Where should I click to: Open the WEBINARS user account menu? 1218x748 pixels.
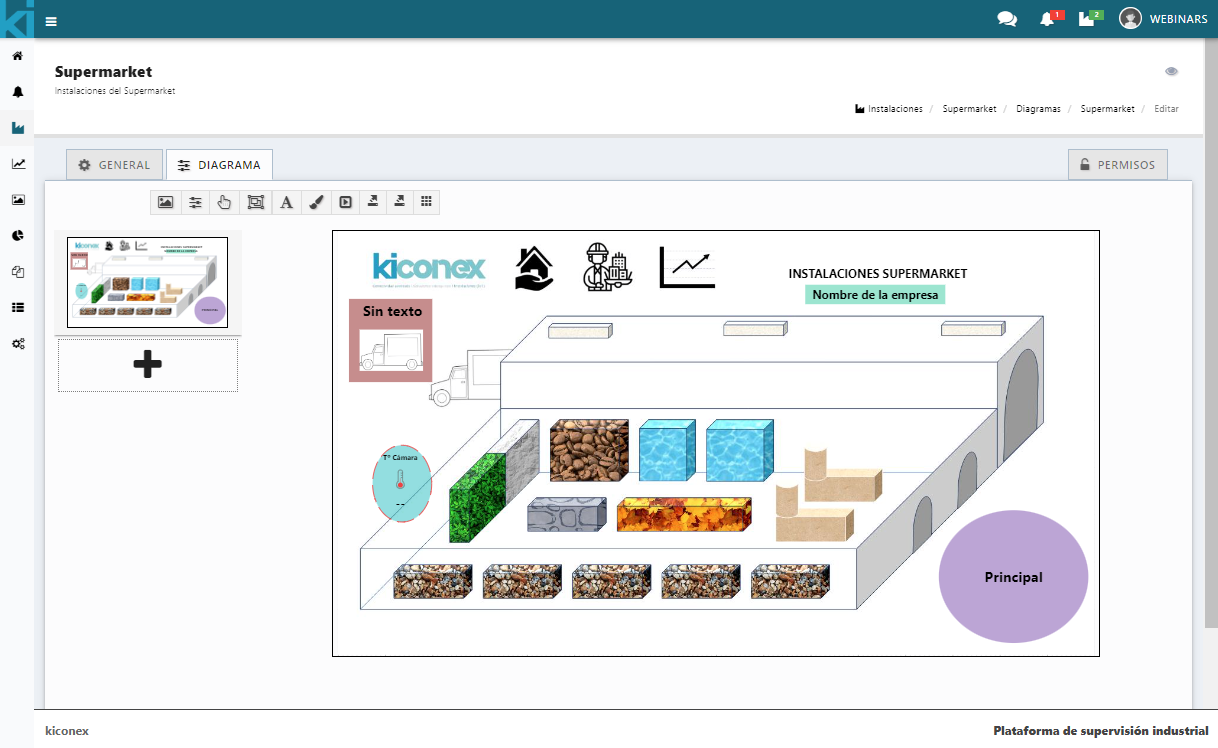click(1163, 19)
